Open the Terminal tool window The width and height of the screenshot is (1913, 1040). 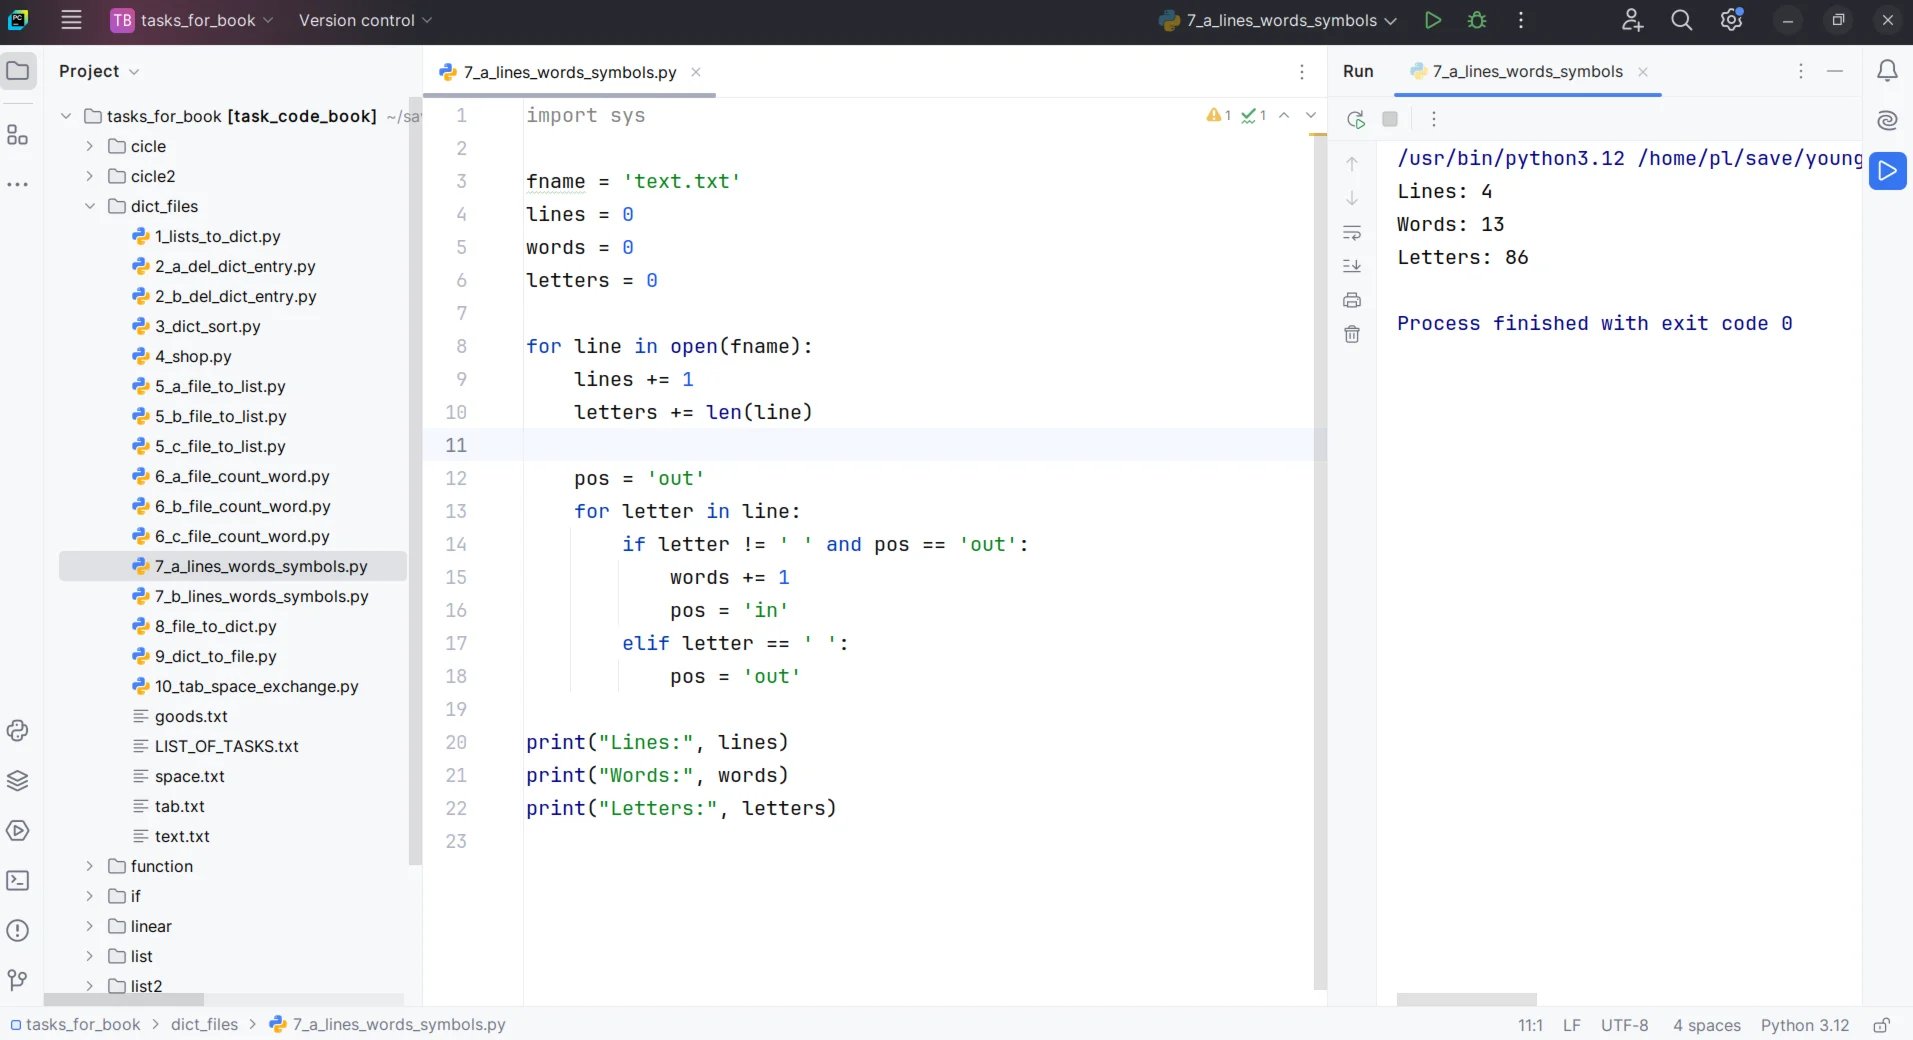[17, 881]
